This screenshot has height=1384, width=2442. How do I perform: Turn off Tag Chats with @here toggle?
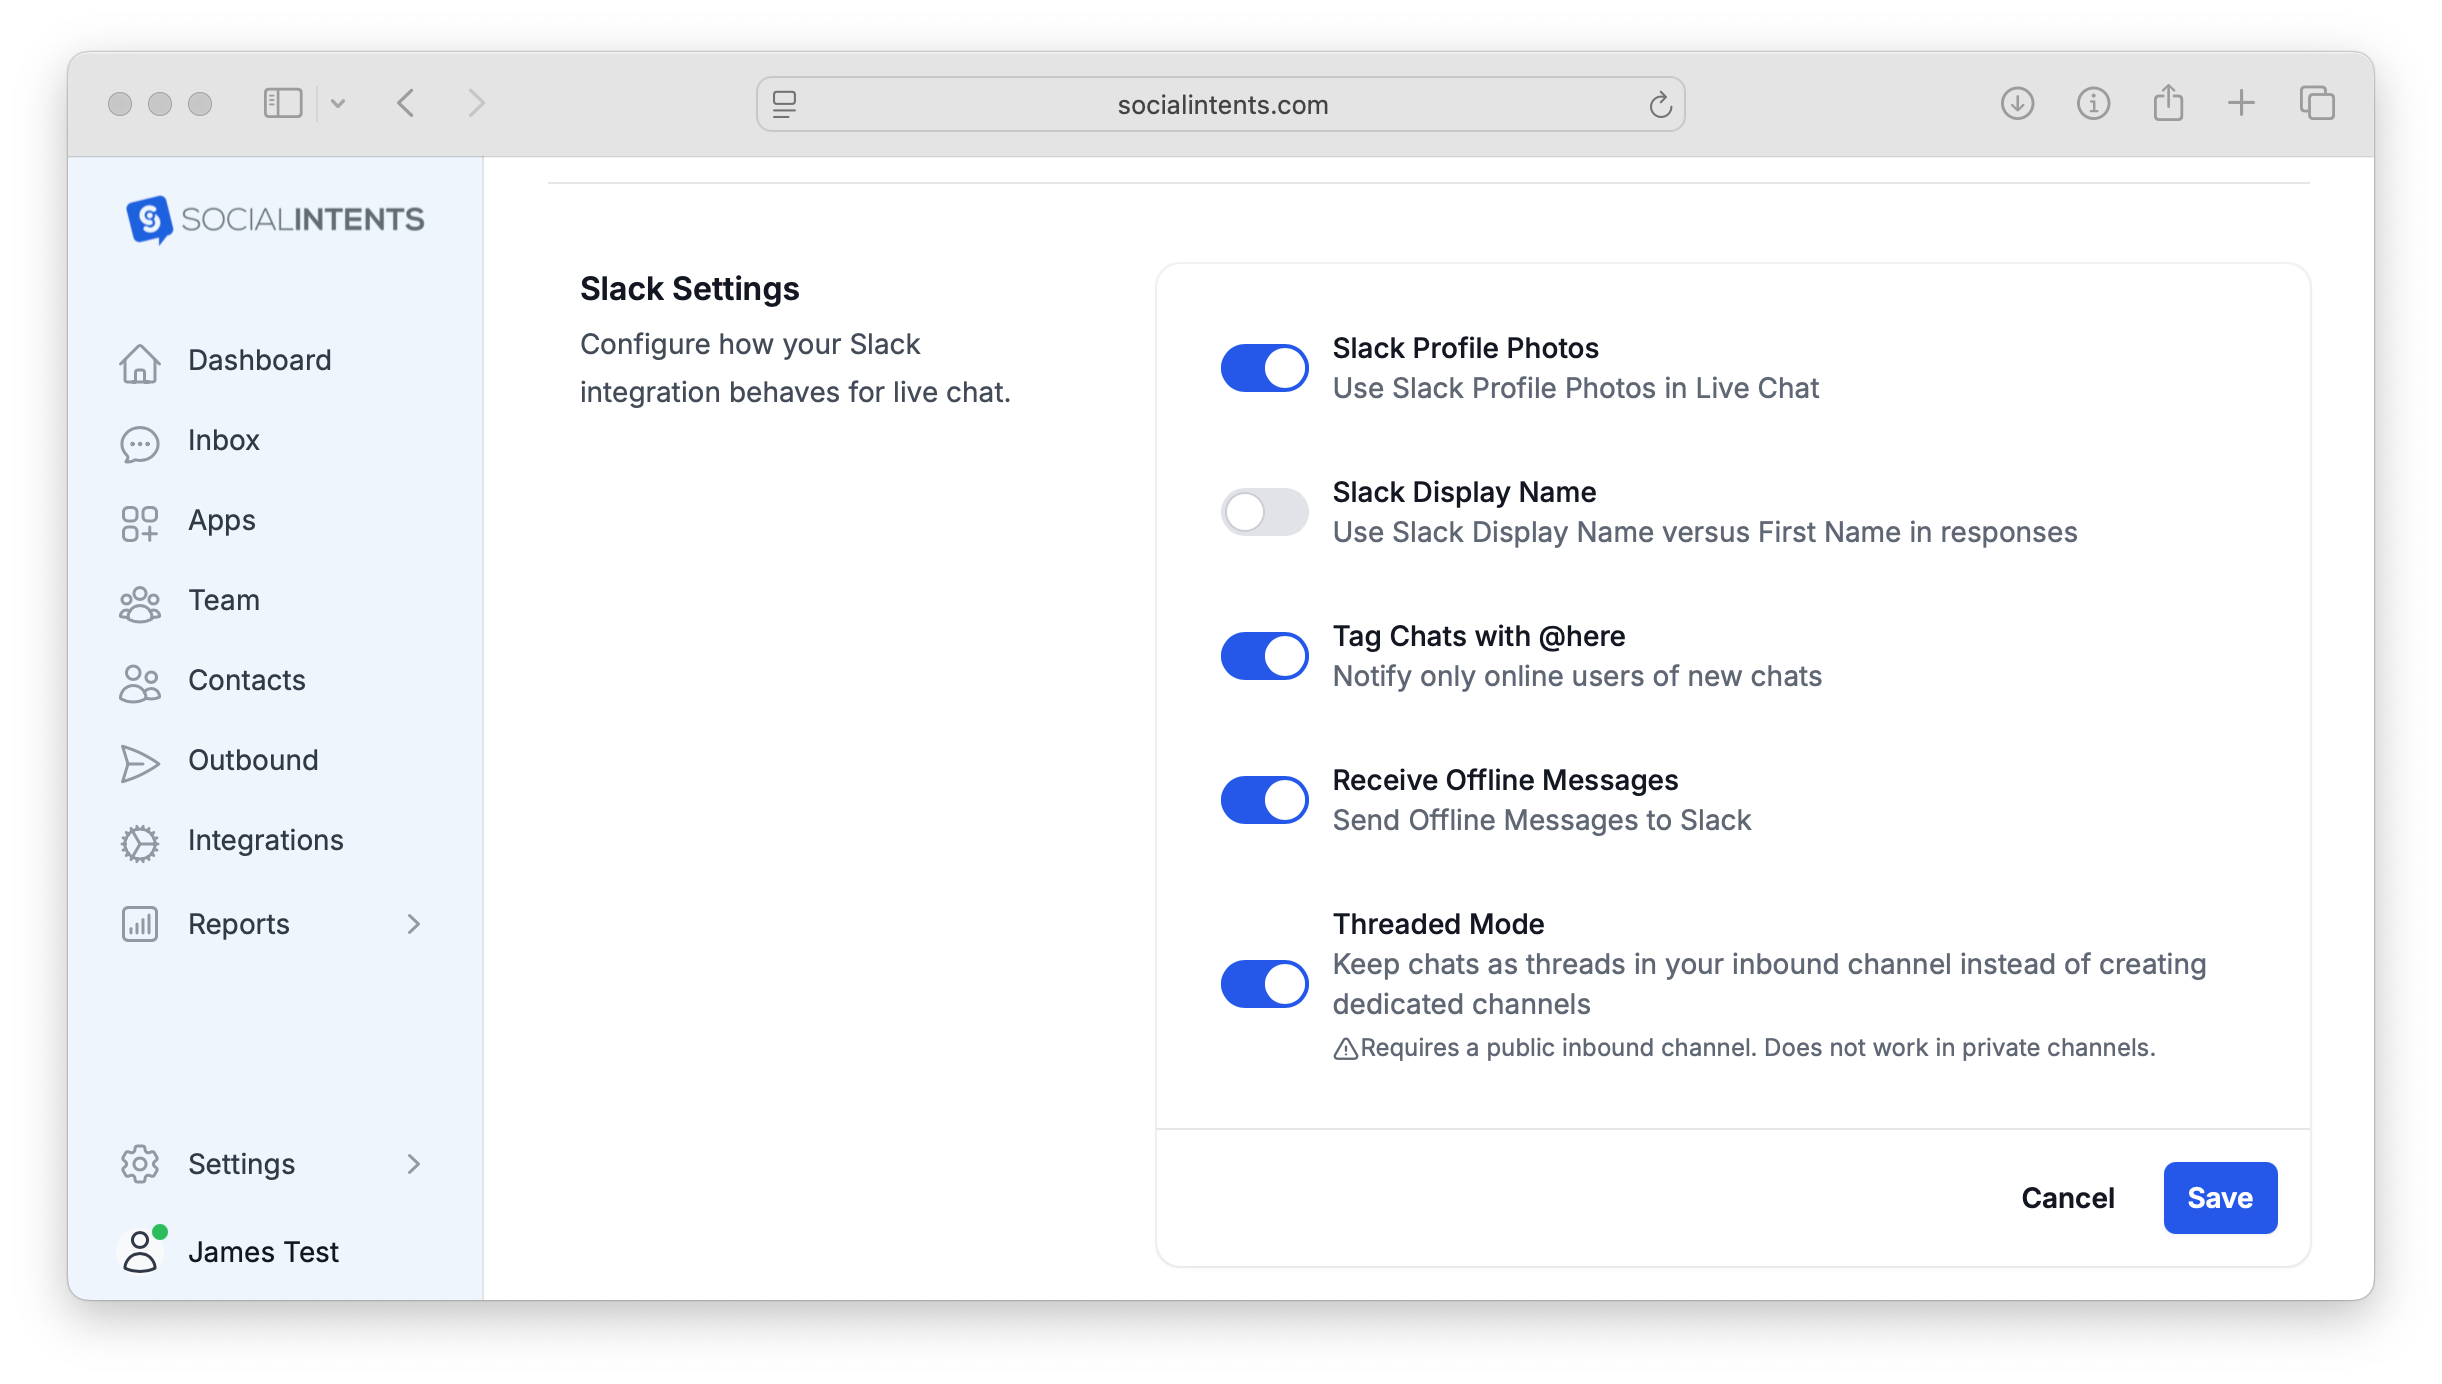pos(1264,656)
